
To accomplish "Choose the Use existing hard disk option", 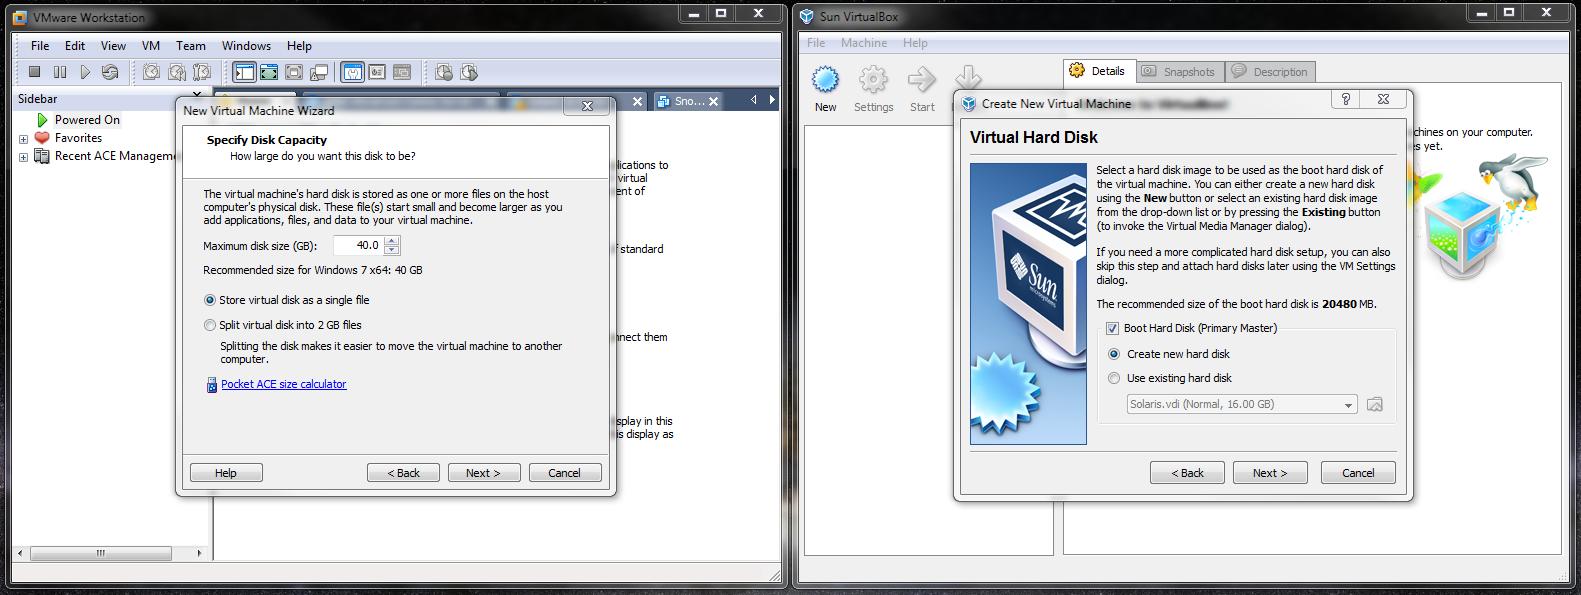I will click(x=1114, y=378).
